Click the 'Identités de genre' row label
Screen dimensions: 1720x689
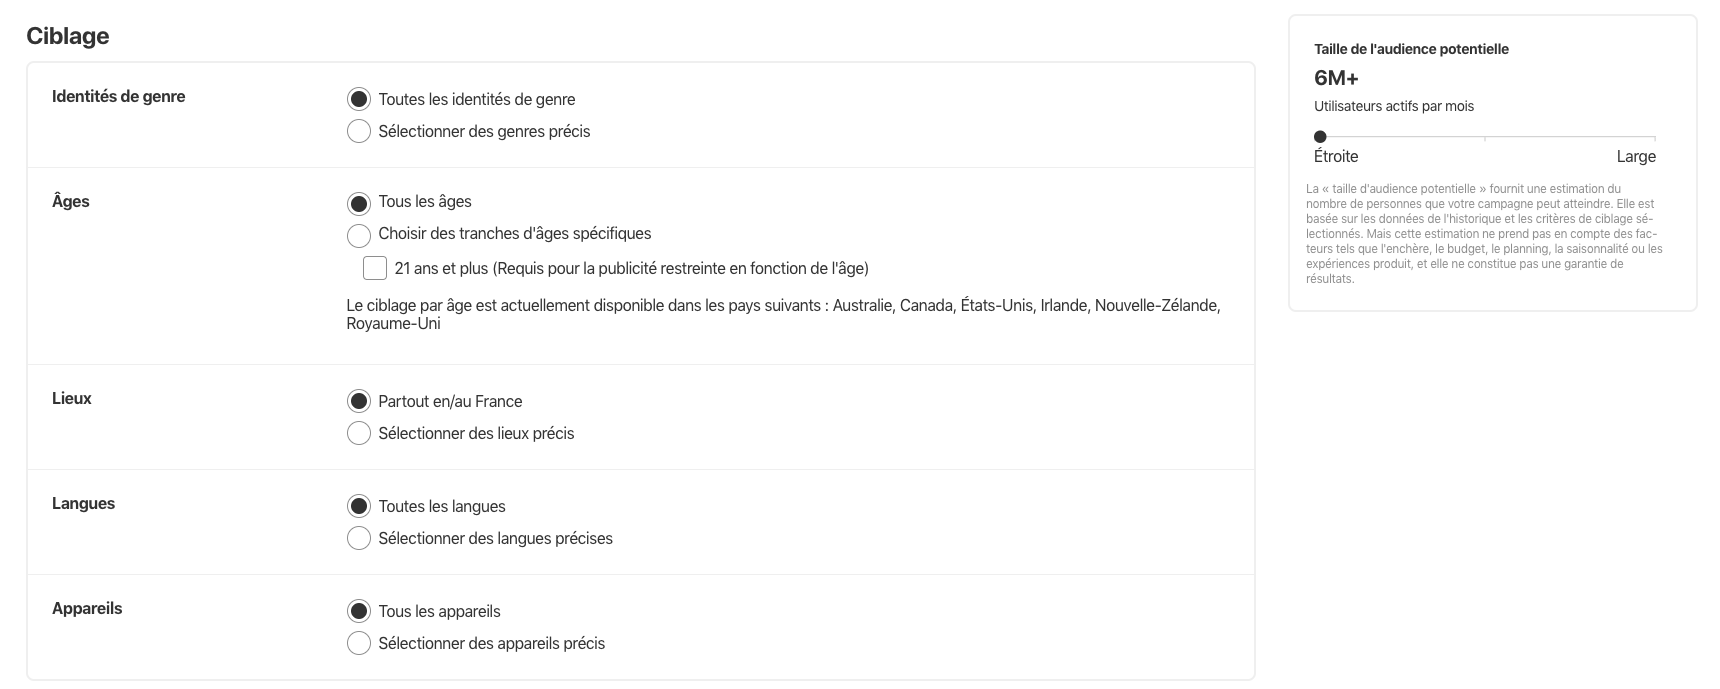[118, 97]
